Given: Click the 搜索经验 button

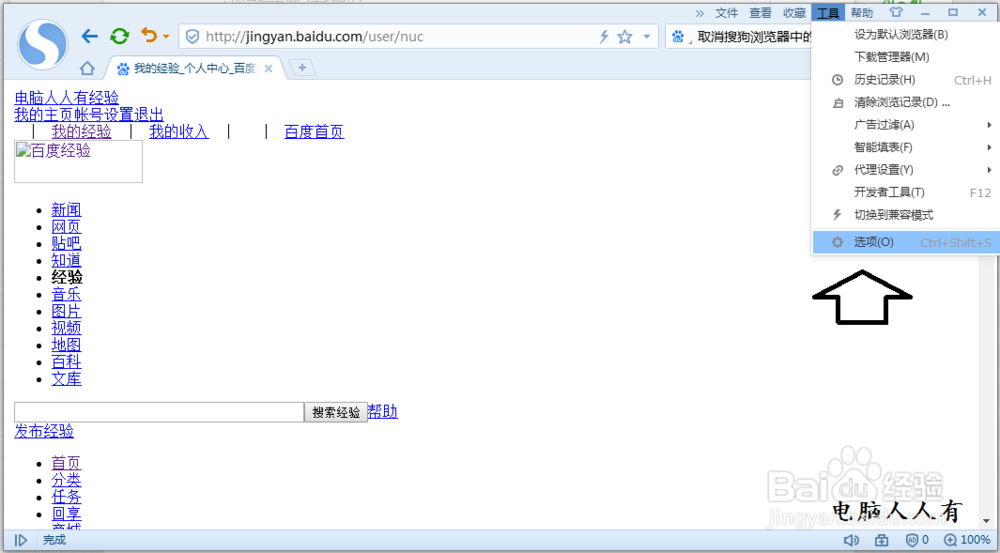Looking at the screenshot, I should point(336,413).
